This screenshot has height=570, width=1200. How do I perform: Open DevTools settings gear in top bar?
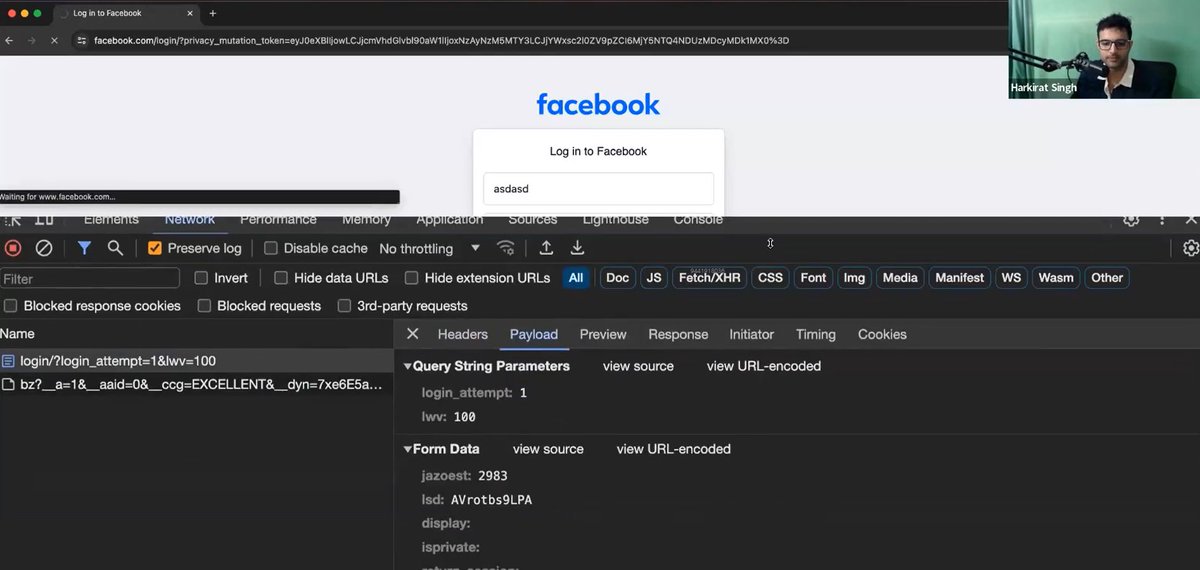tap(1131, 220)
